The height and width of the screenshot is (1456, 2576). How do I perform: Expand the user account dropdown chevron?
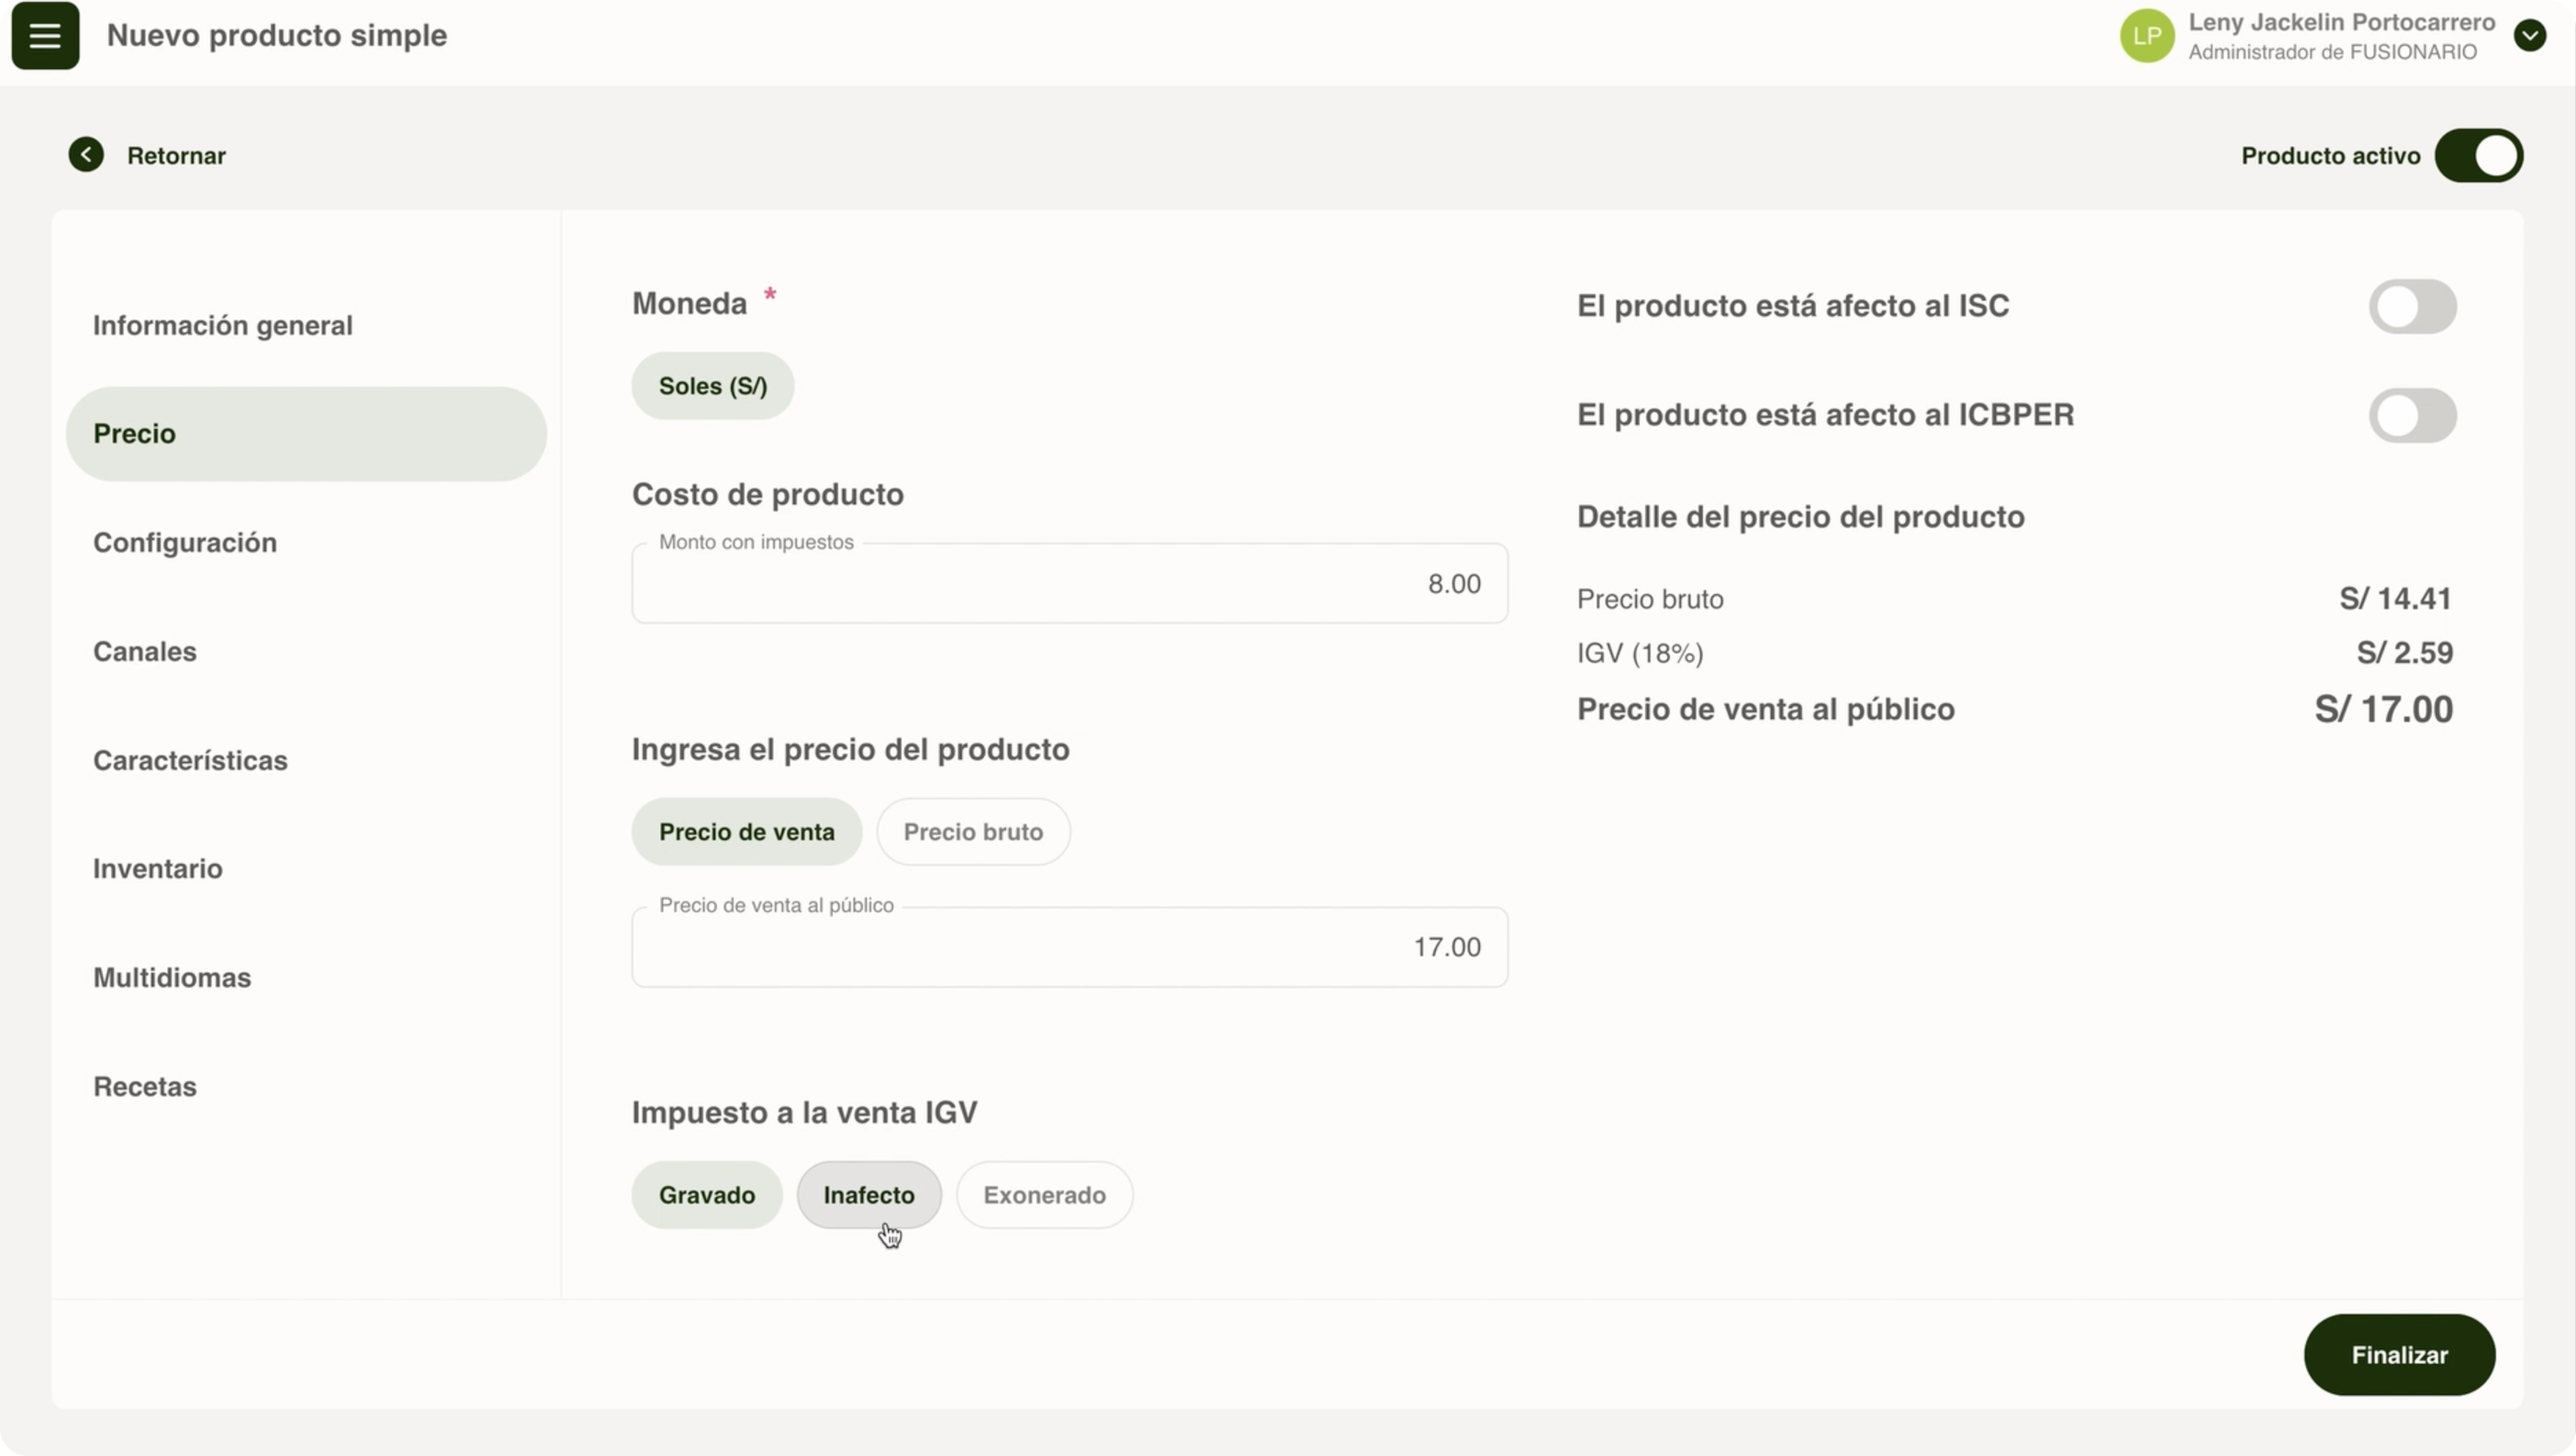2529,36
